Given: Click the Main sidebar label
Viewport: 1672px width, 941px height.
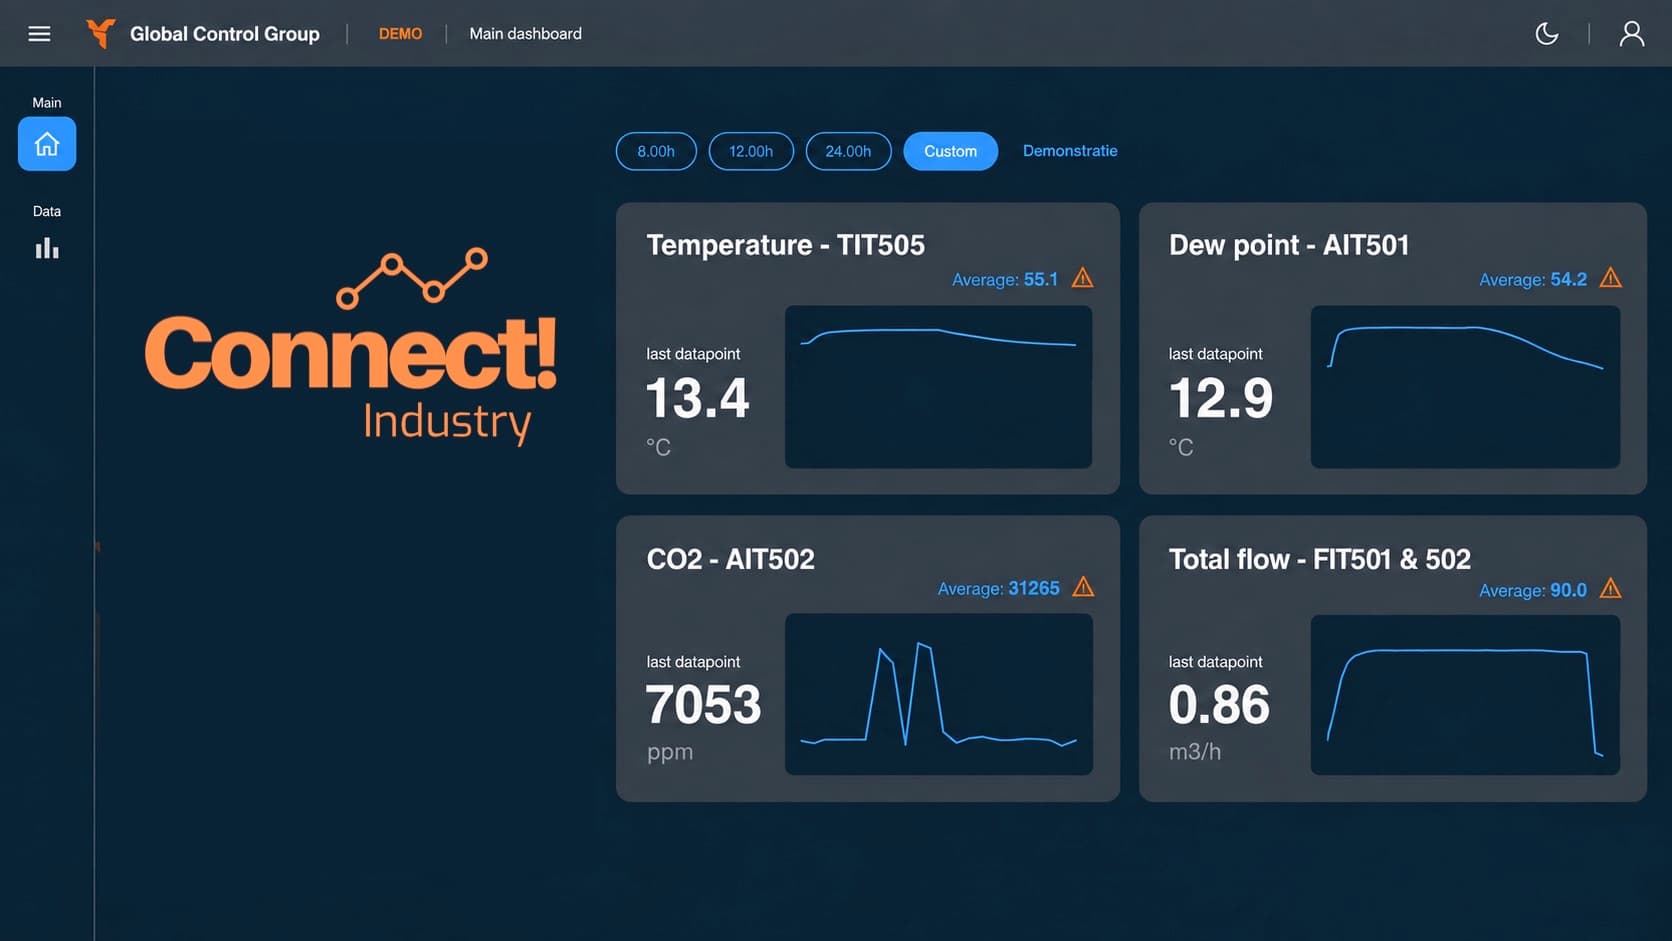Looking at the screenshot, I should pyautogui.click(x=47, y=103).
